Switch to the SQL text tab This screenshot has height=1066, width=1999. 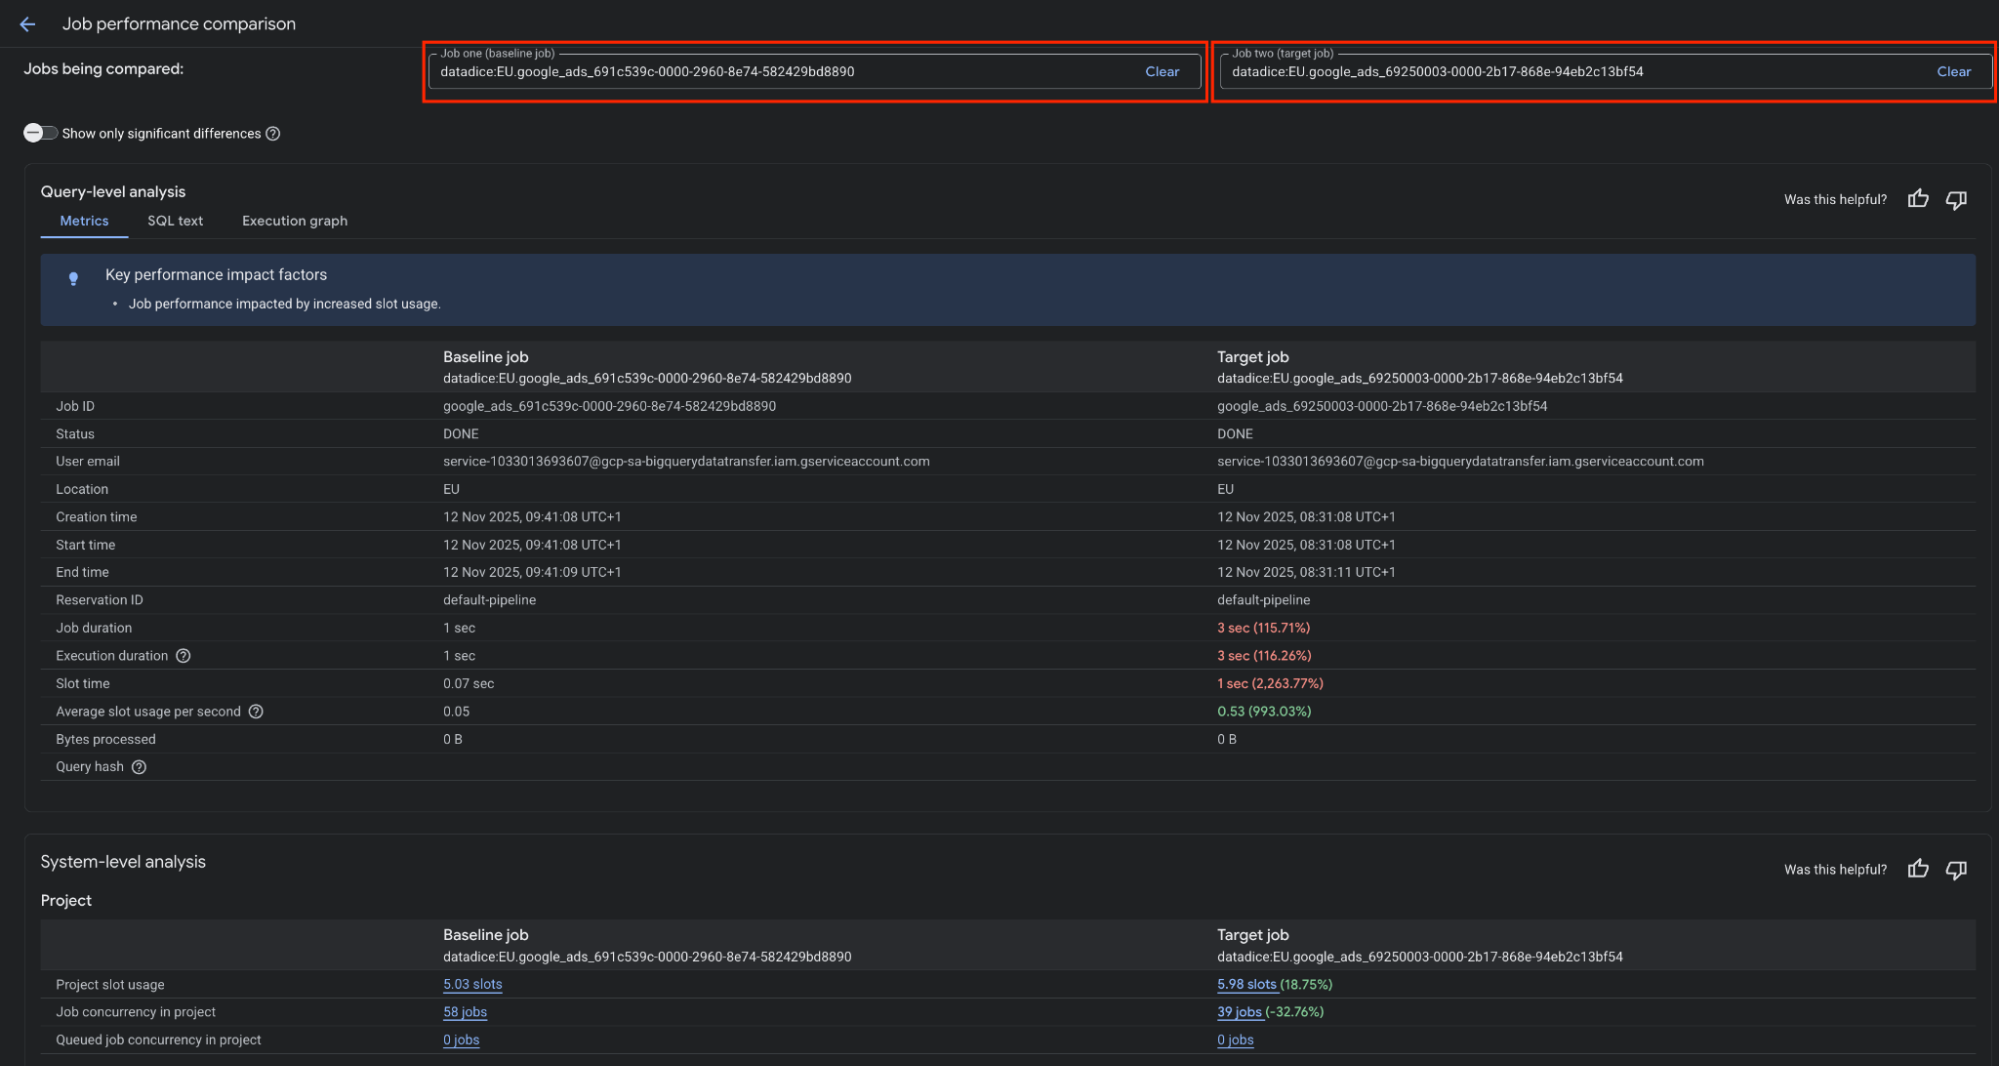pos(175,221)
